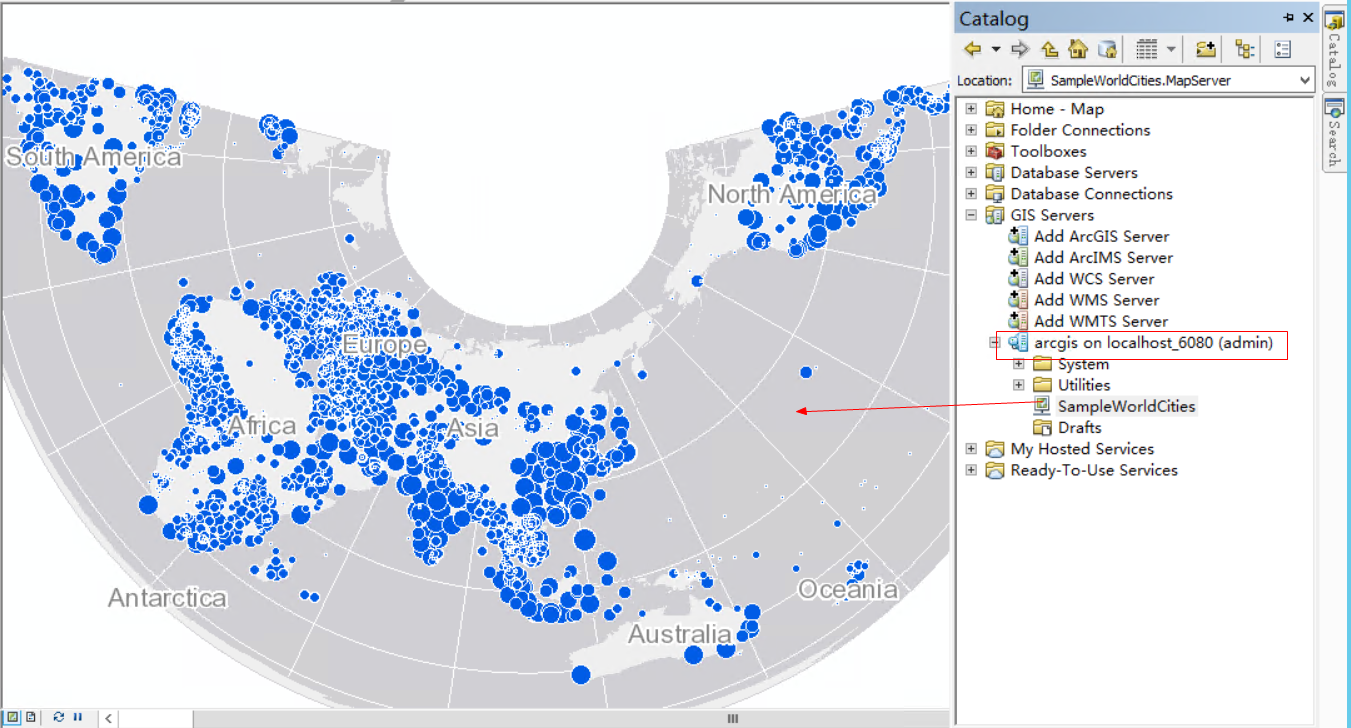
Task: Click Add WMS Server item
Action: pyautogui.click(x=1095, y=300)
